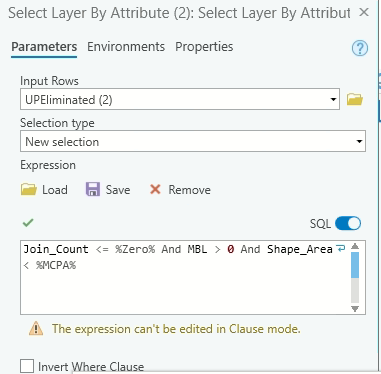The image size is (381, 374).
Task: Toggle the SQL mode switch off
Action: (x=348, y=223)
